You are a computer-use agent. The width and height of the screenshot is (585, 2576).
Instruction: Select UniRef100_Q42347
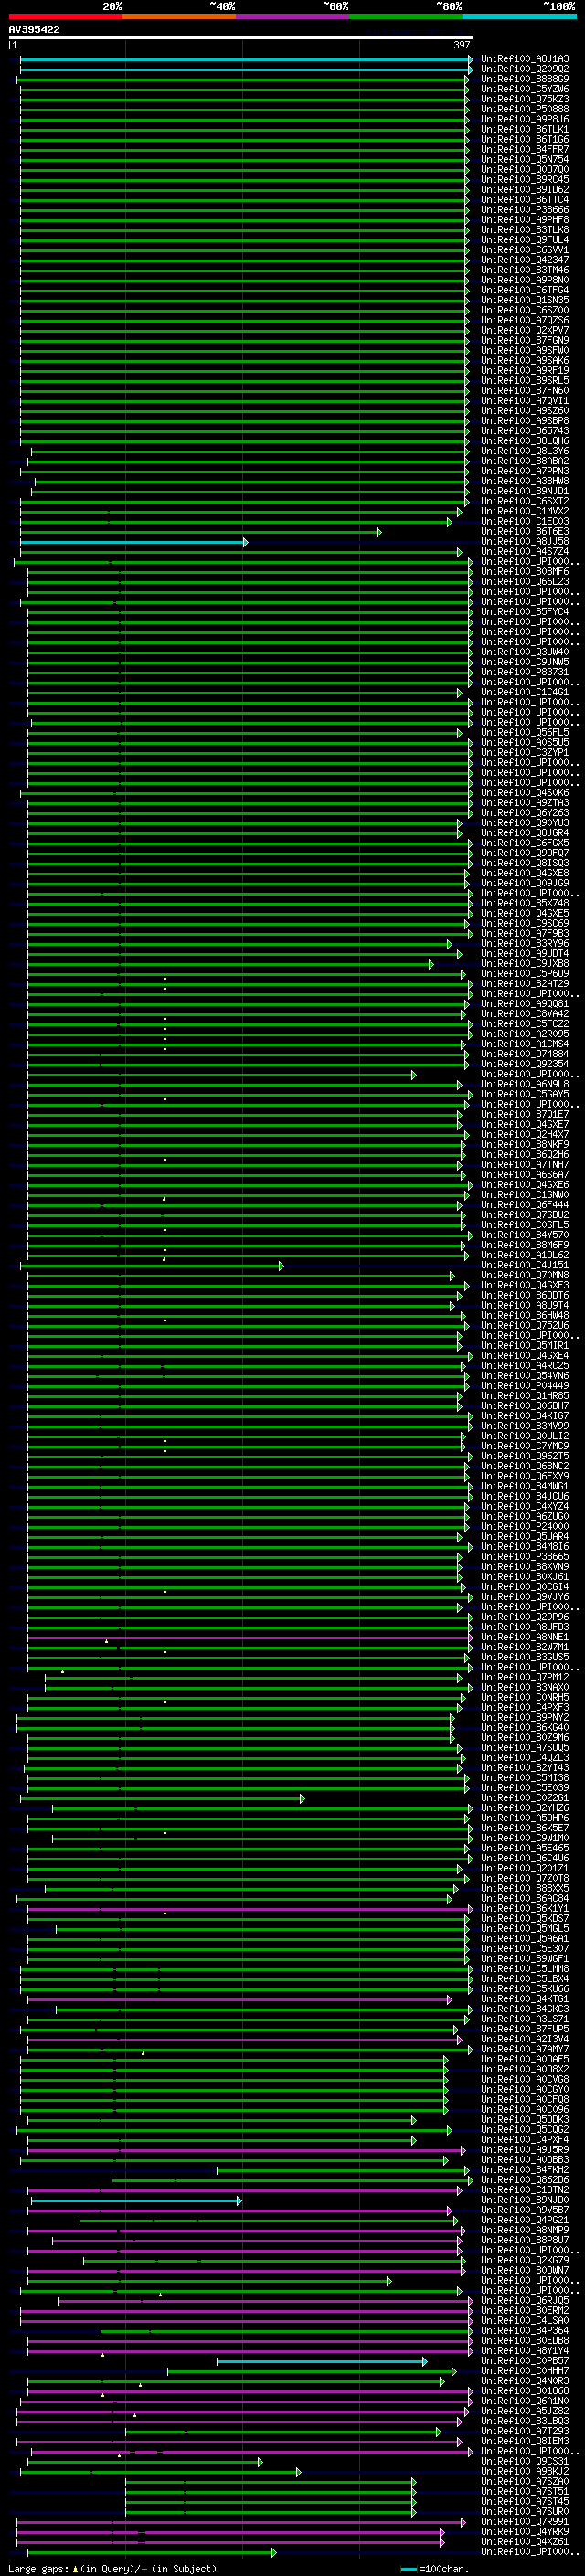[525, 260]
